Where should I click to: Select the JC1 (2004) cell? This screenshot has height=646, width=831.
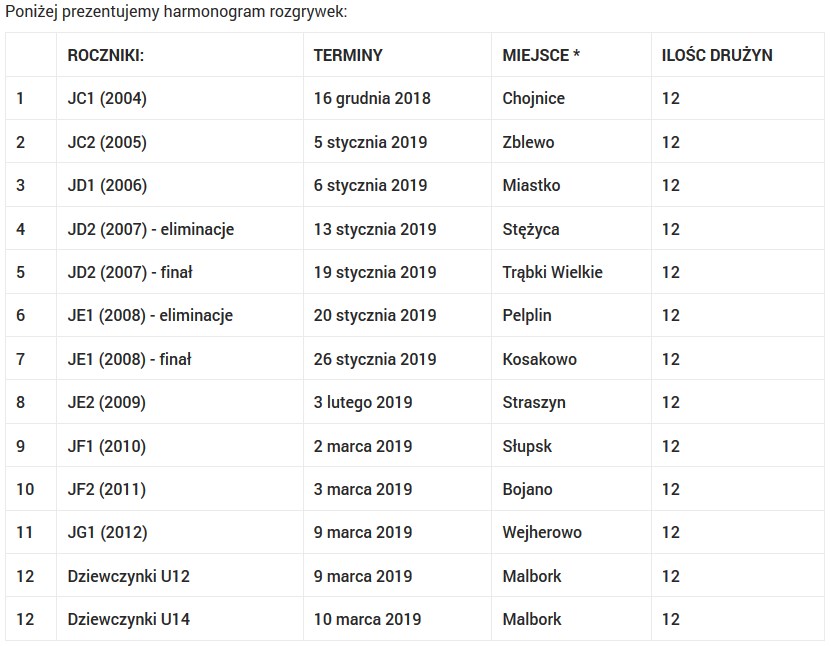pos(107,98)
